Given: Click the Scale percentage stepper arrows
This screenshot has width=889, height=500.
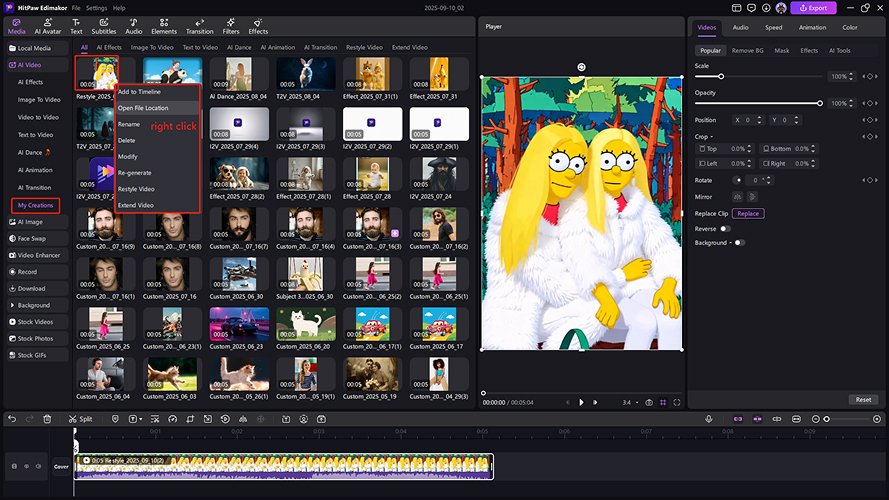Looking at the screenshot, I should [x=851, y=76].
